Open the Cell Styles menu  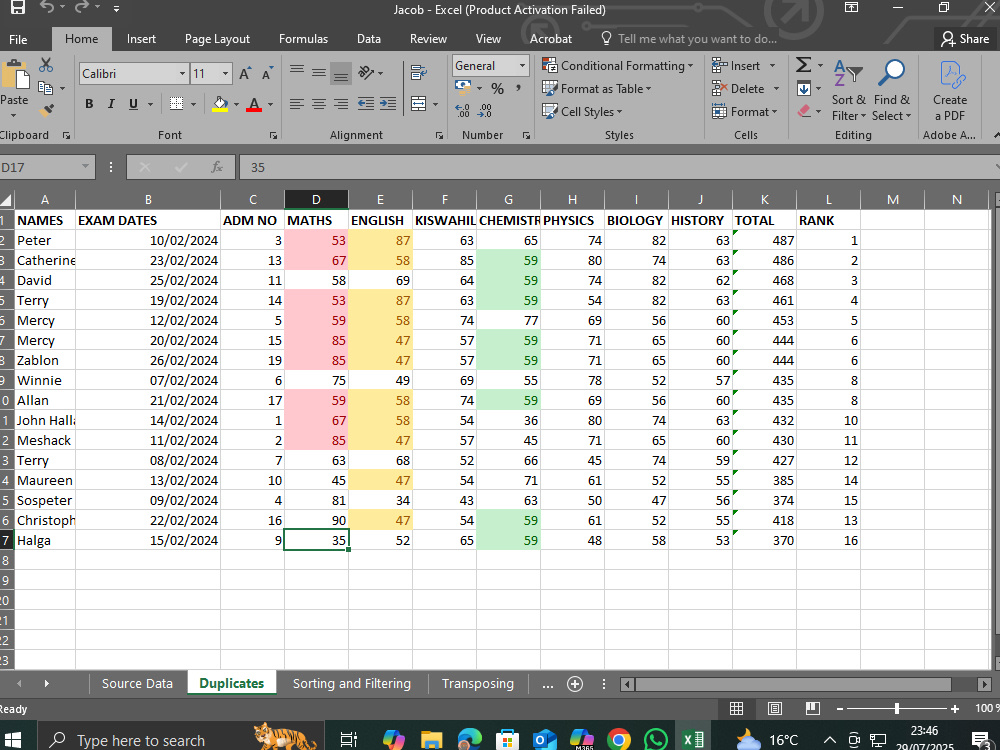coord(582,112)
